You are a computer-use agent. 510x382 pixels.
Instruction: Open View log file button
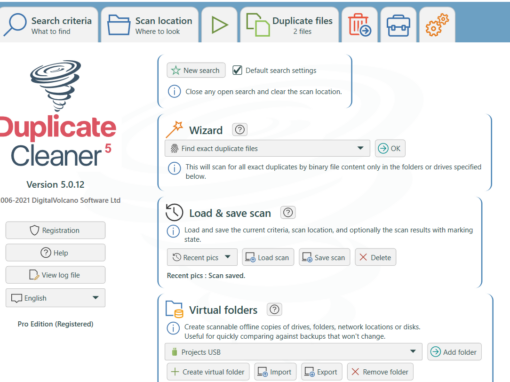56,275
